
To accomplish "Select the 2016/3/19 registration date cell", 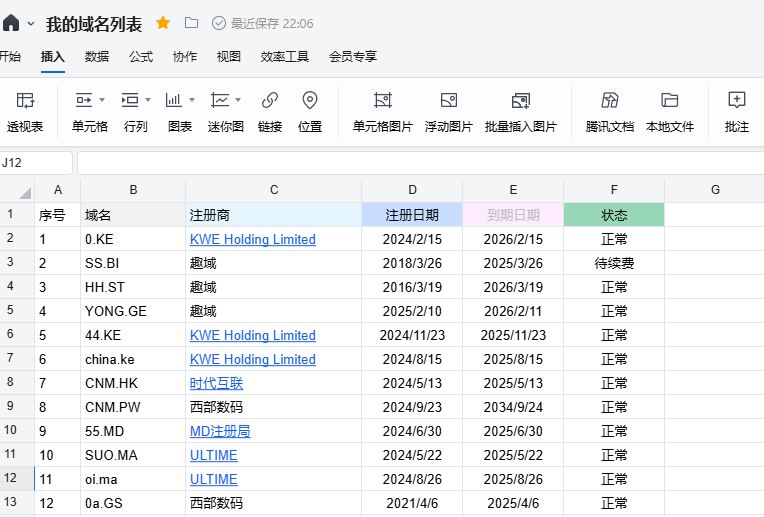I will tap(412, 287).
